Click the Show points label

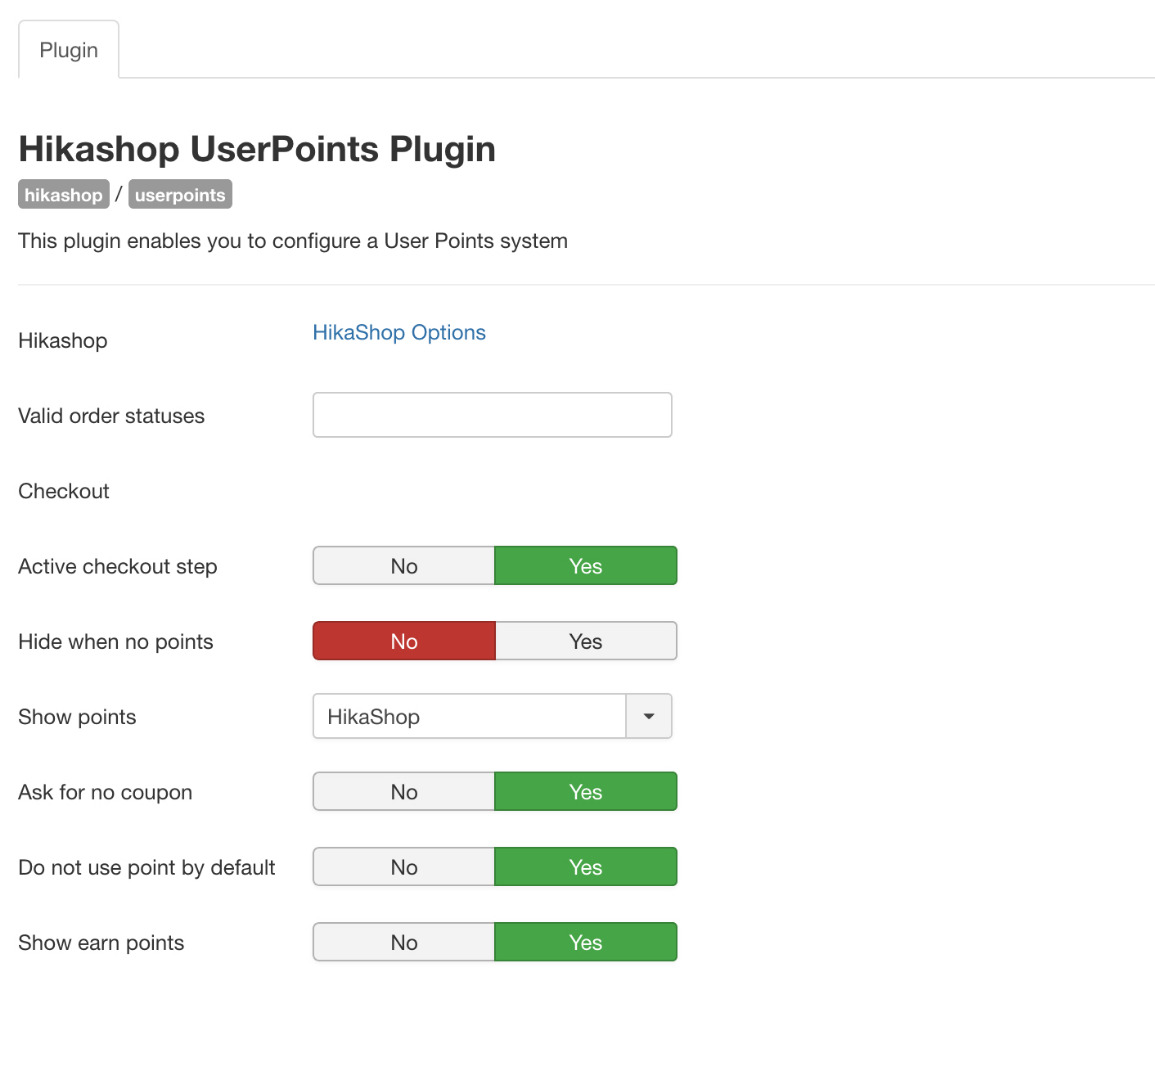click(x=77, y=717)
